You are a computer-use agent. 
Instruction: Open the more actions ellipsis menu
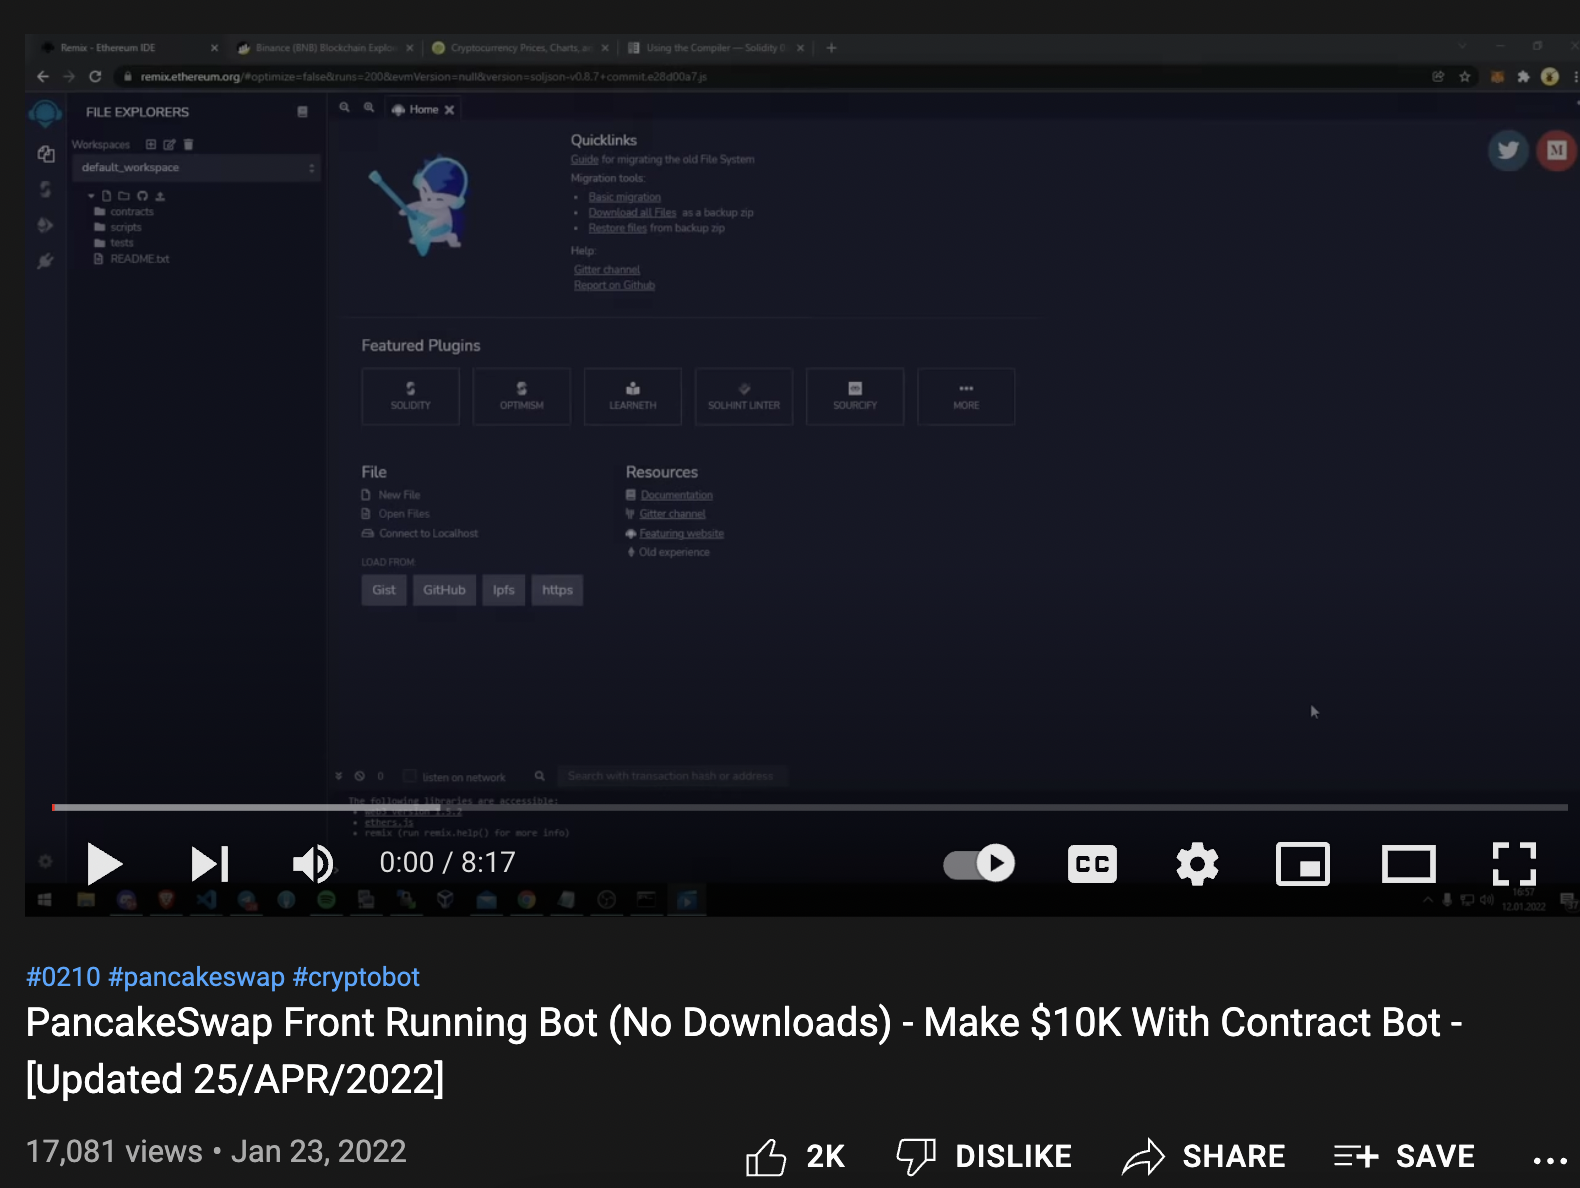(x=1549, y=1160)
